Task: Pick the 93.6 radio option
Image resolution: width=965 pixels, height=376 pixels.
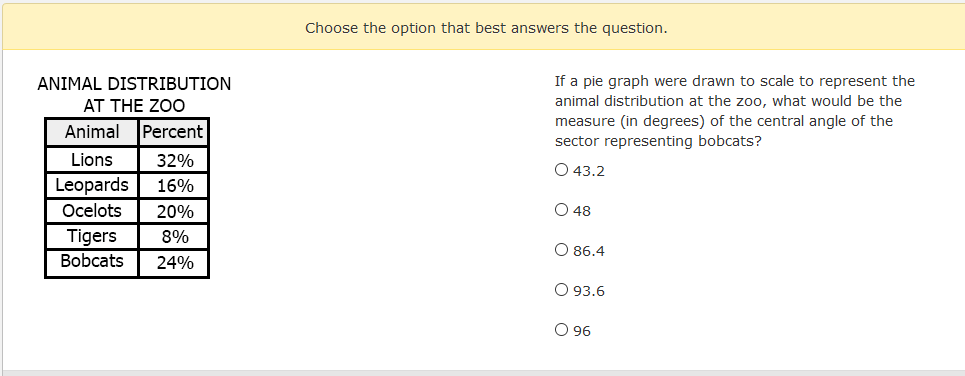Action: click(x=561, y=290)
